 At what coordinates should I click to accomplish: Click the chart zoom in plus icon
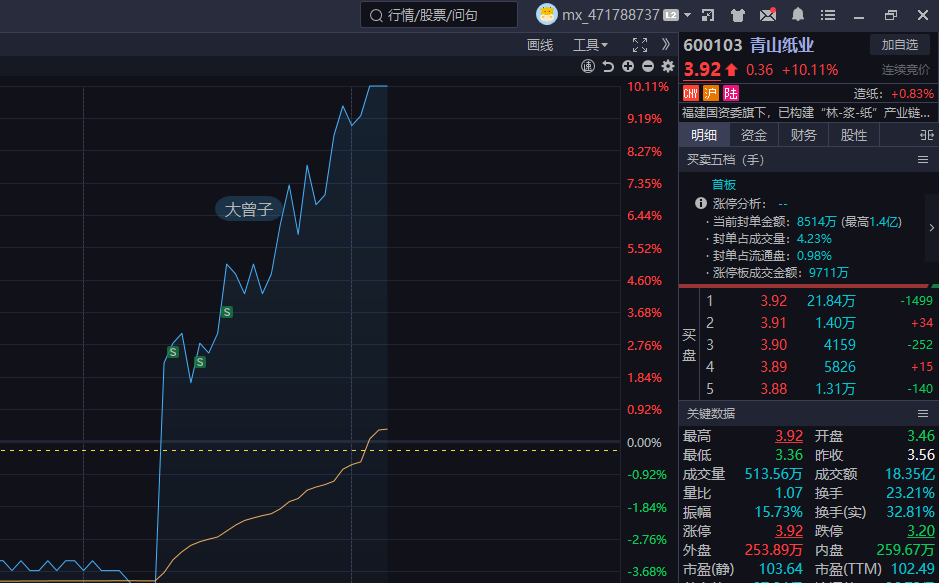coord(628,66)
